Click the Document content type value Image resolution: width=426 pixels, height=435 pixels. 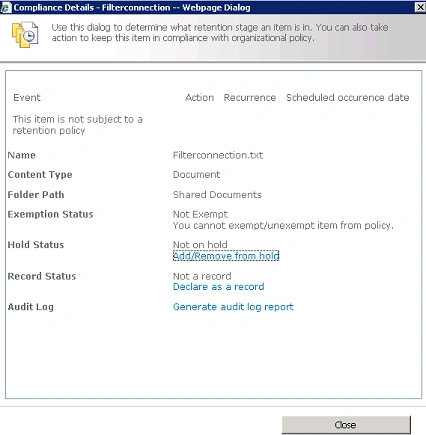click(x=196, y=174)
